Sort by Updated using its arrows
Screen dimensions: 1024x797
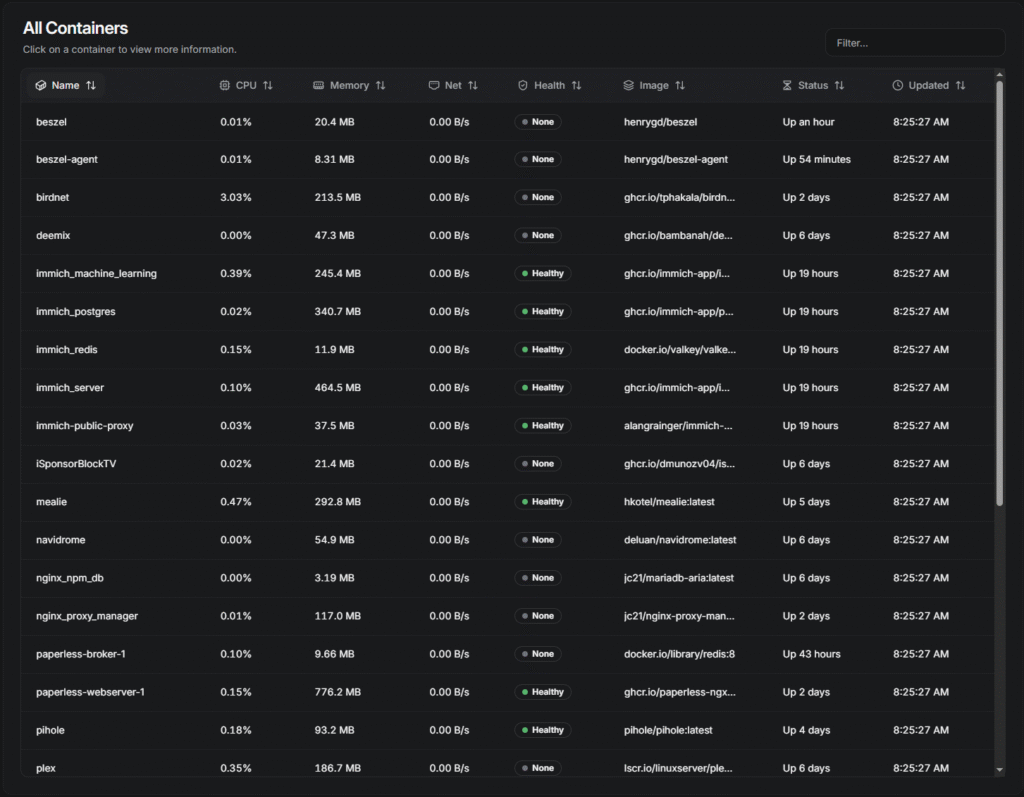pos(961,86)
